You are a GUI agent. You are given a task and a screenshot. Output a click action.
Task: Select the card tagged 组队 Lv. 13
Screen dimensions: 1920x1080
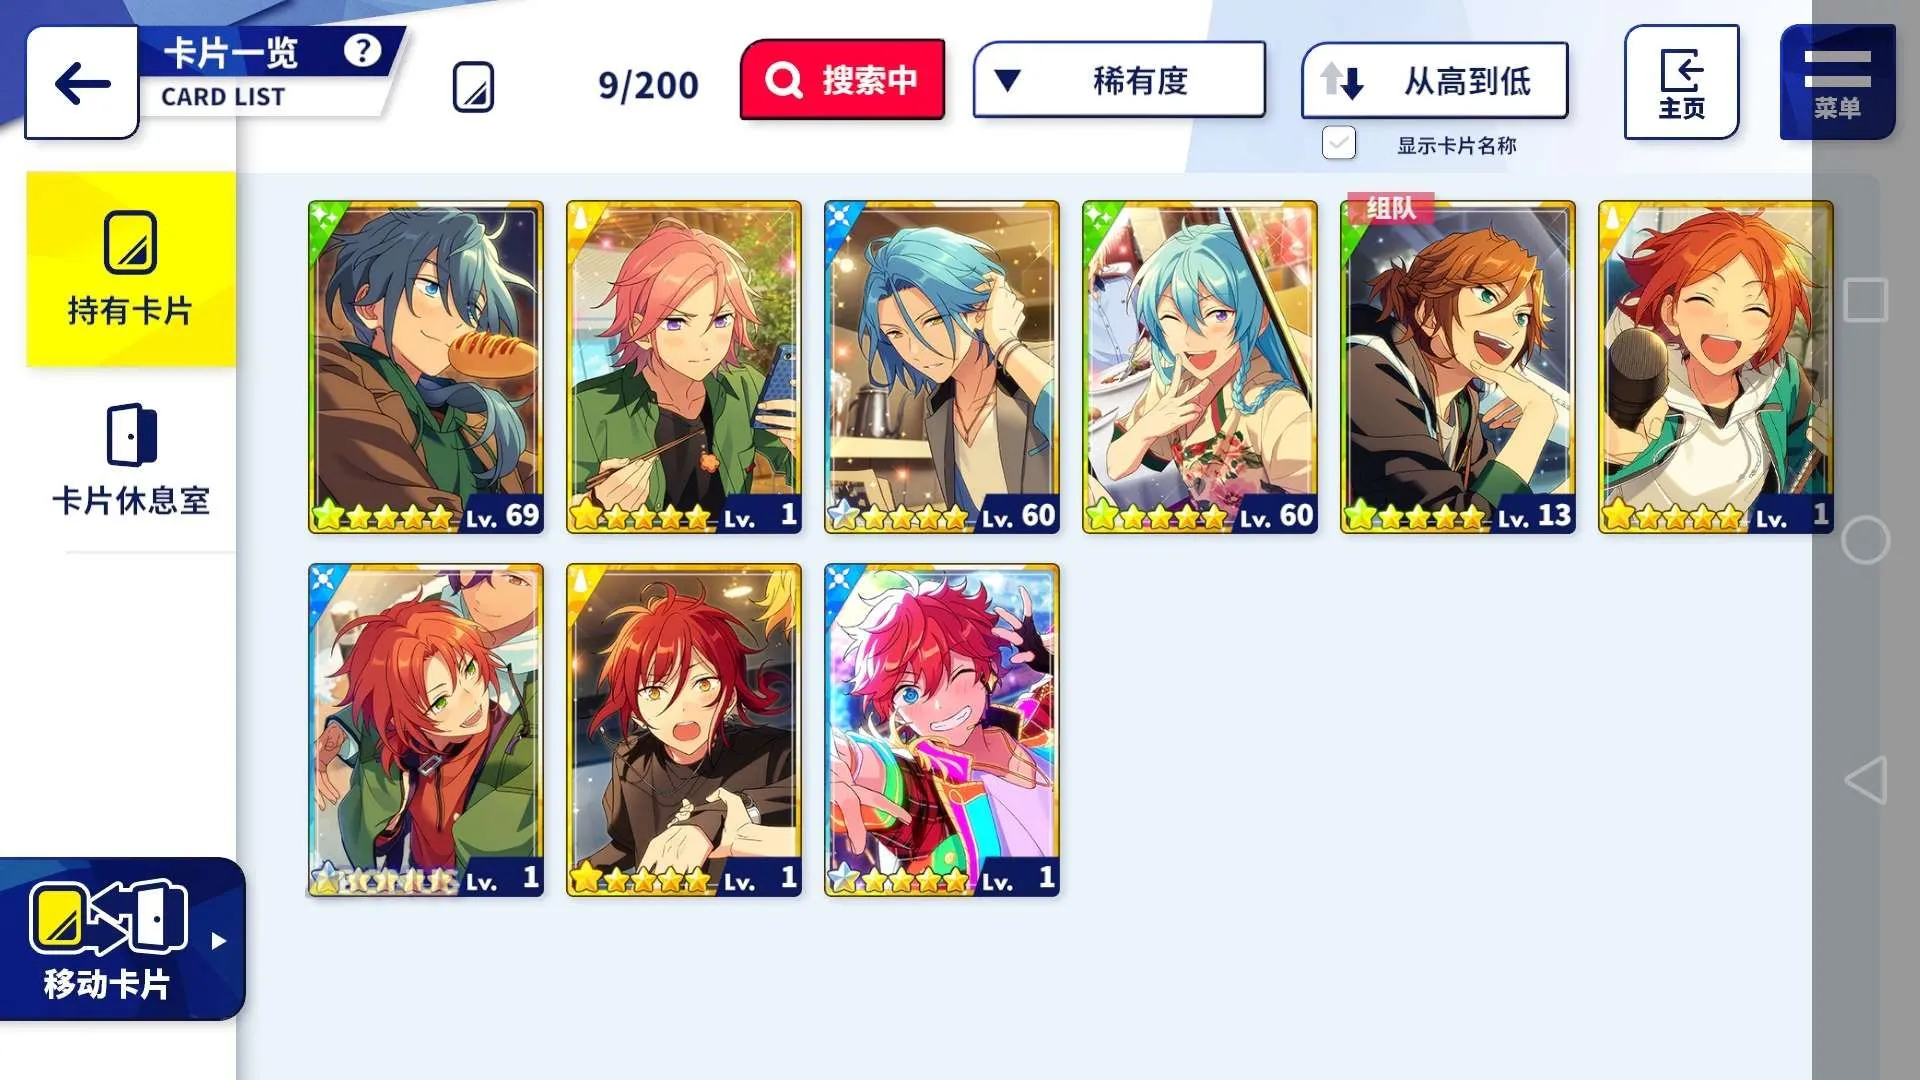(1458, 367)
